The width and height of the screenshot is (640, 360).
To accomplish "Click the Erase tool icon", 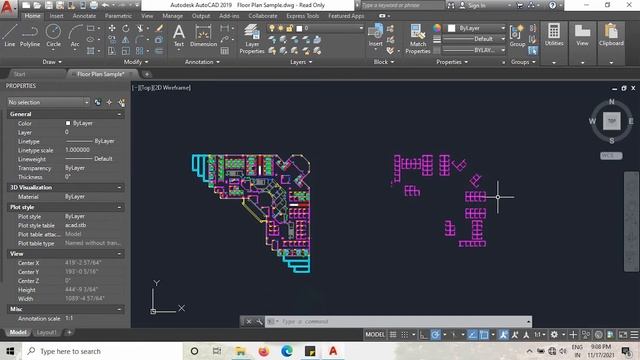I will (159, 28).
